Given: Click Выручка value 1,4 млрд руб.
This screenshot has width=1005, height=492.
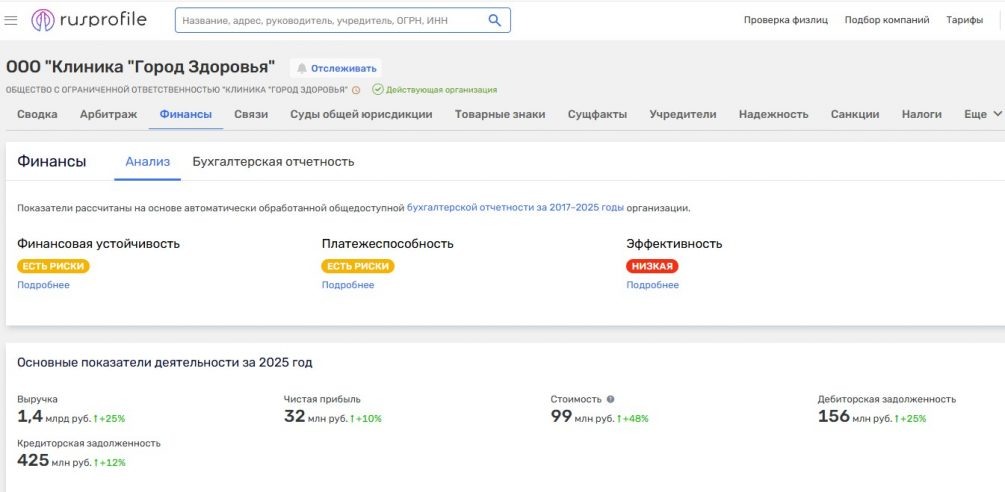Looking at the screenshot, I should pyautogui.click(x=54, y=417).
